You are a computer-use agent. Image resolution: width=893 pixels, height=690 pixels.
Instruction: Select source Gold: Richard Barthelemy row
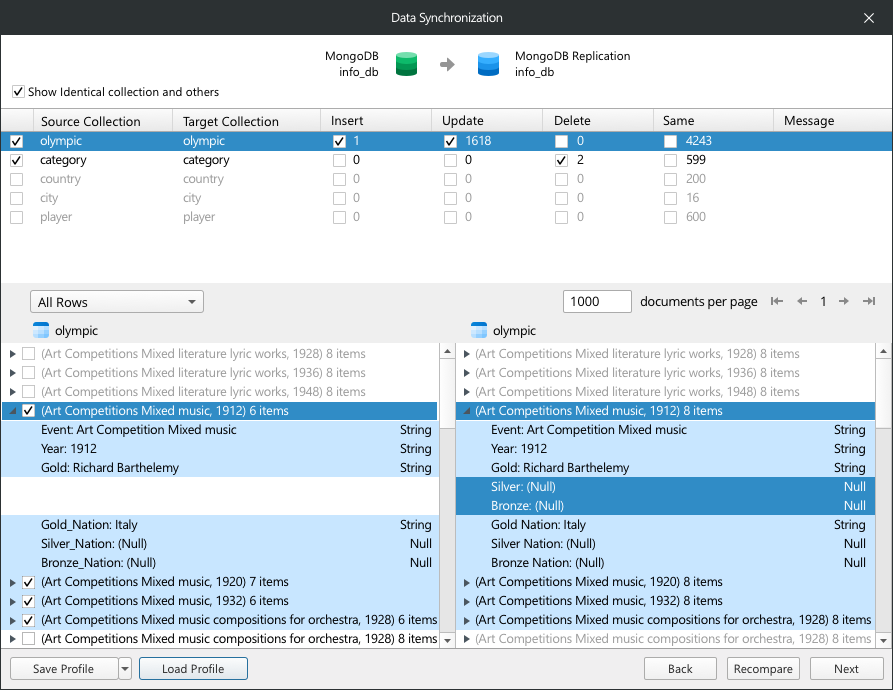[220, 467]
